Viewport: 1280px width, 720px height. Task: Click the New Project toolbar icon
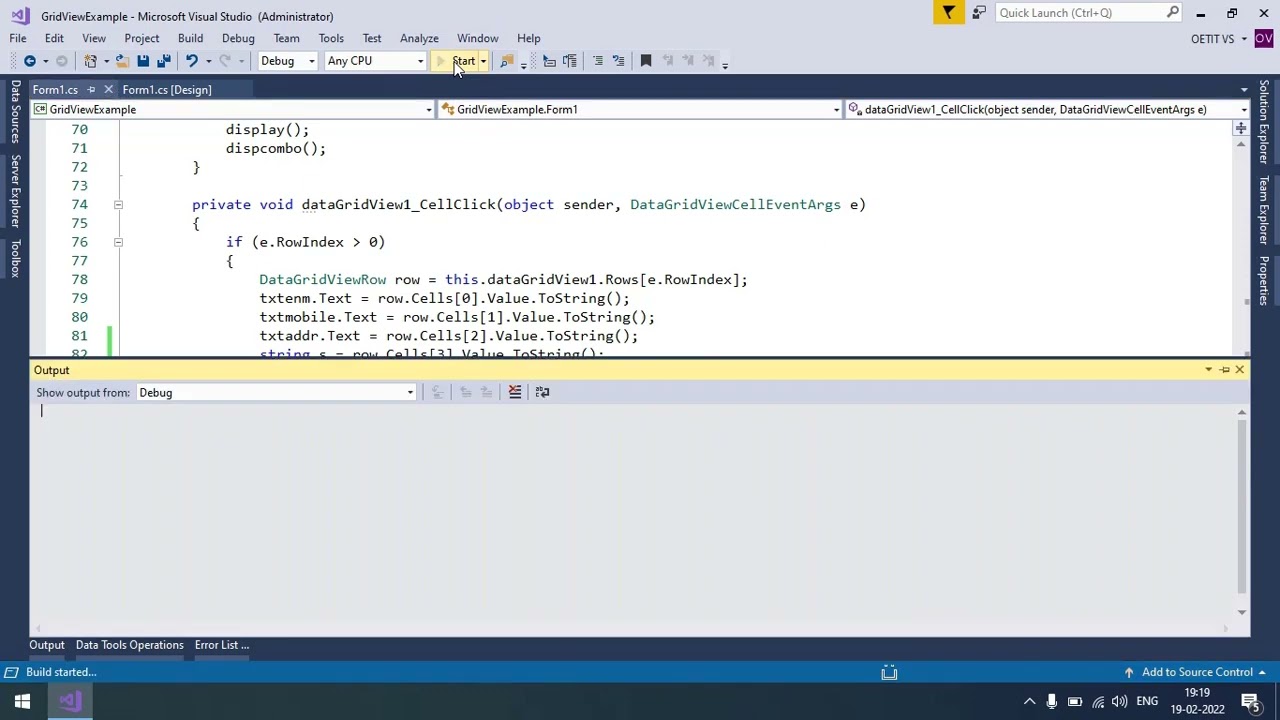90,61
